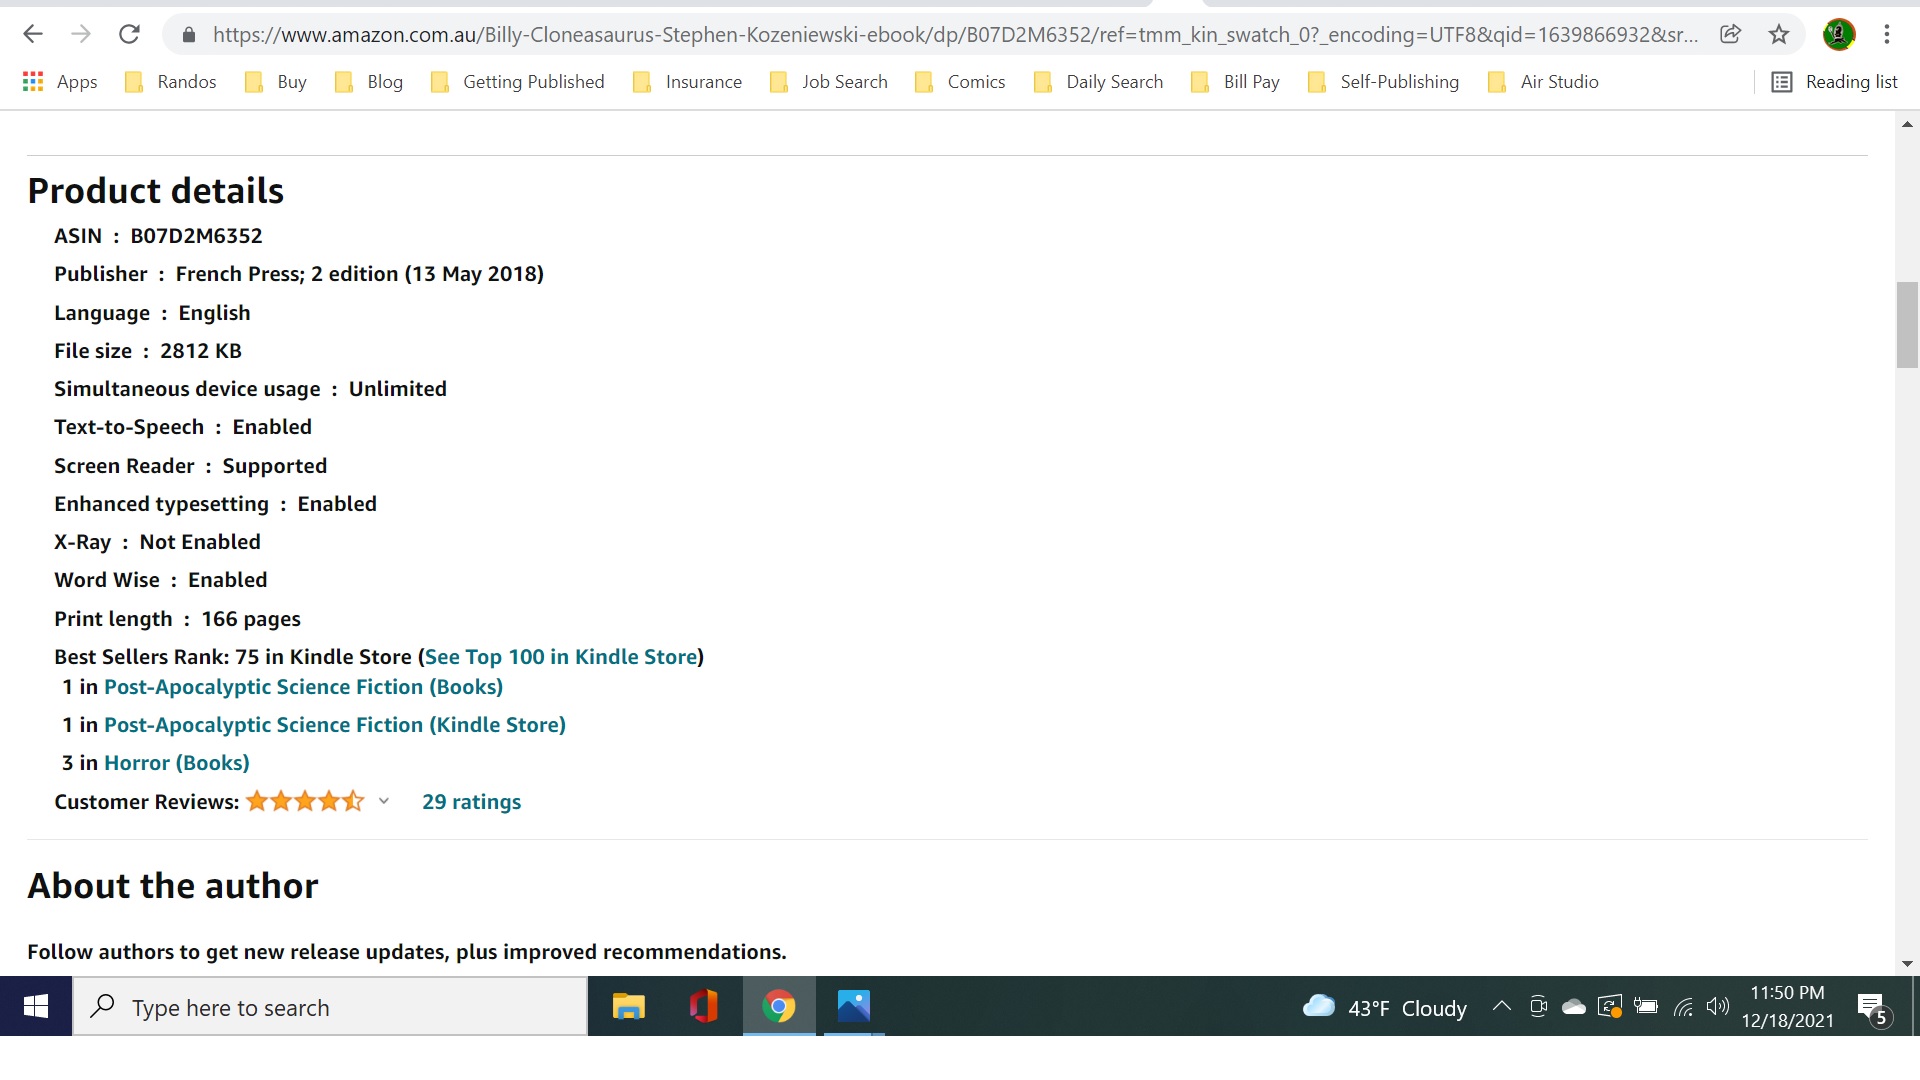This screenshot has width=1920, height=1080.
Task: Click the share page icon in address bar
Action: tap(1731, 34)
